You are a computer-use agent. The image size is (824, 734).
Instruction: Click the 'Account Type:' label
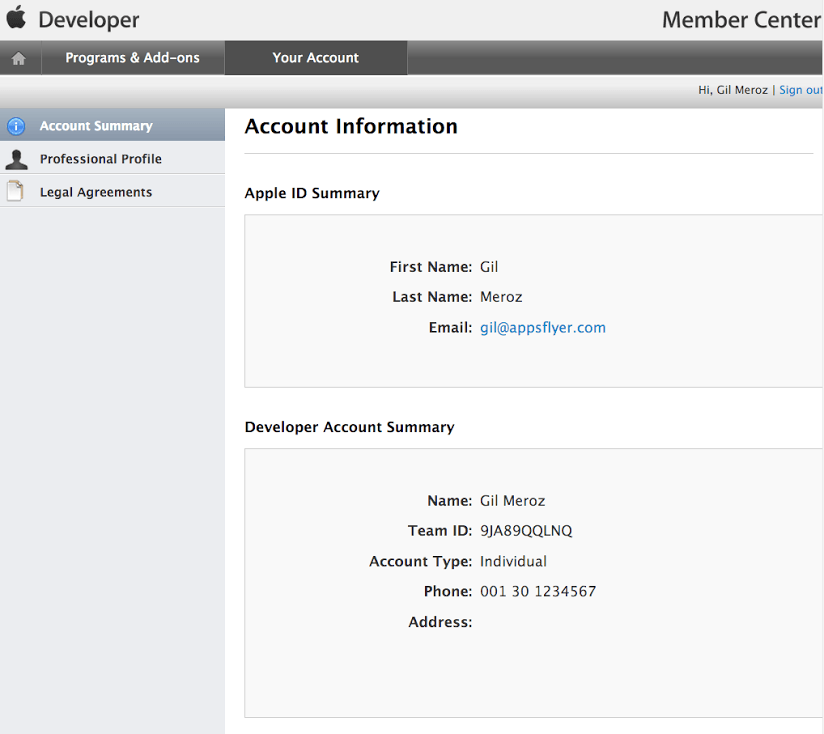[x=420, y=561]
